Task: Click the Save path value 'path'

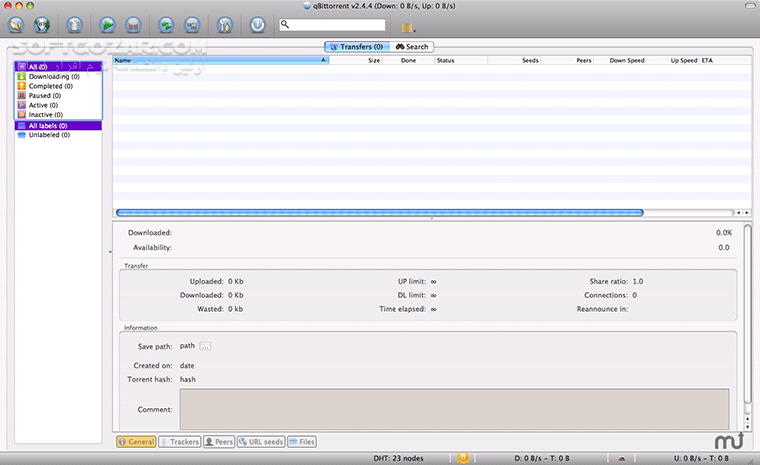Action: (187, 346)
